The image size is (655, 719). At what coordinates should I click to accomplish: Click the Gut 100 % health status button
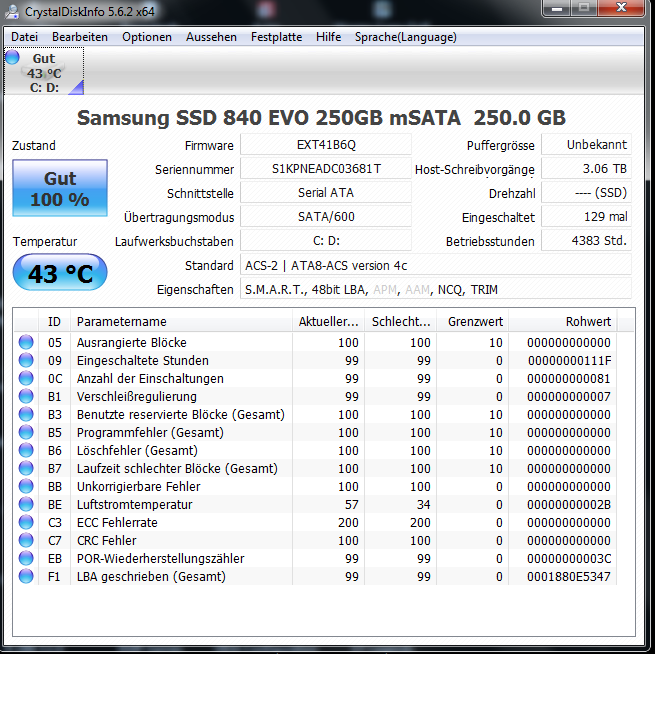click(x=60, y=188)
